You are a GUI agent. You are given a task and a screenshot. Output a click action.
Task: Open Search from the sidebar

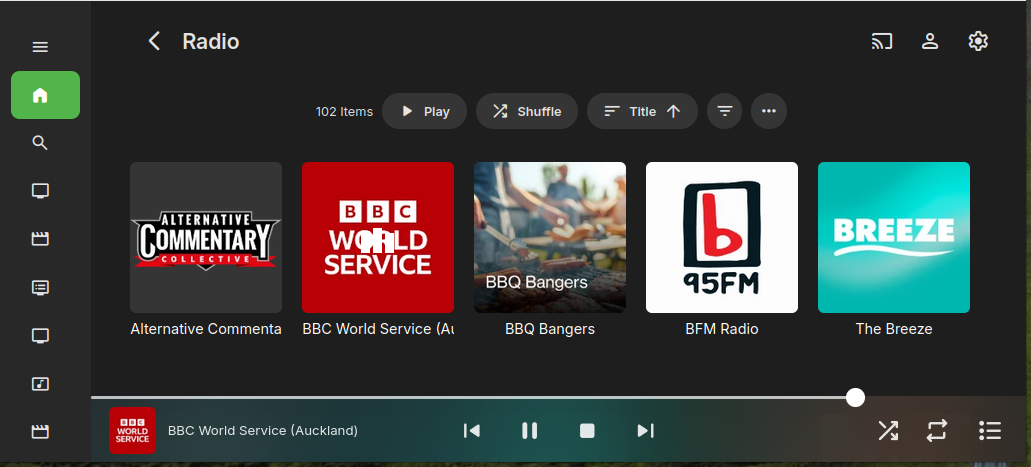40,143
